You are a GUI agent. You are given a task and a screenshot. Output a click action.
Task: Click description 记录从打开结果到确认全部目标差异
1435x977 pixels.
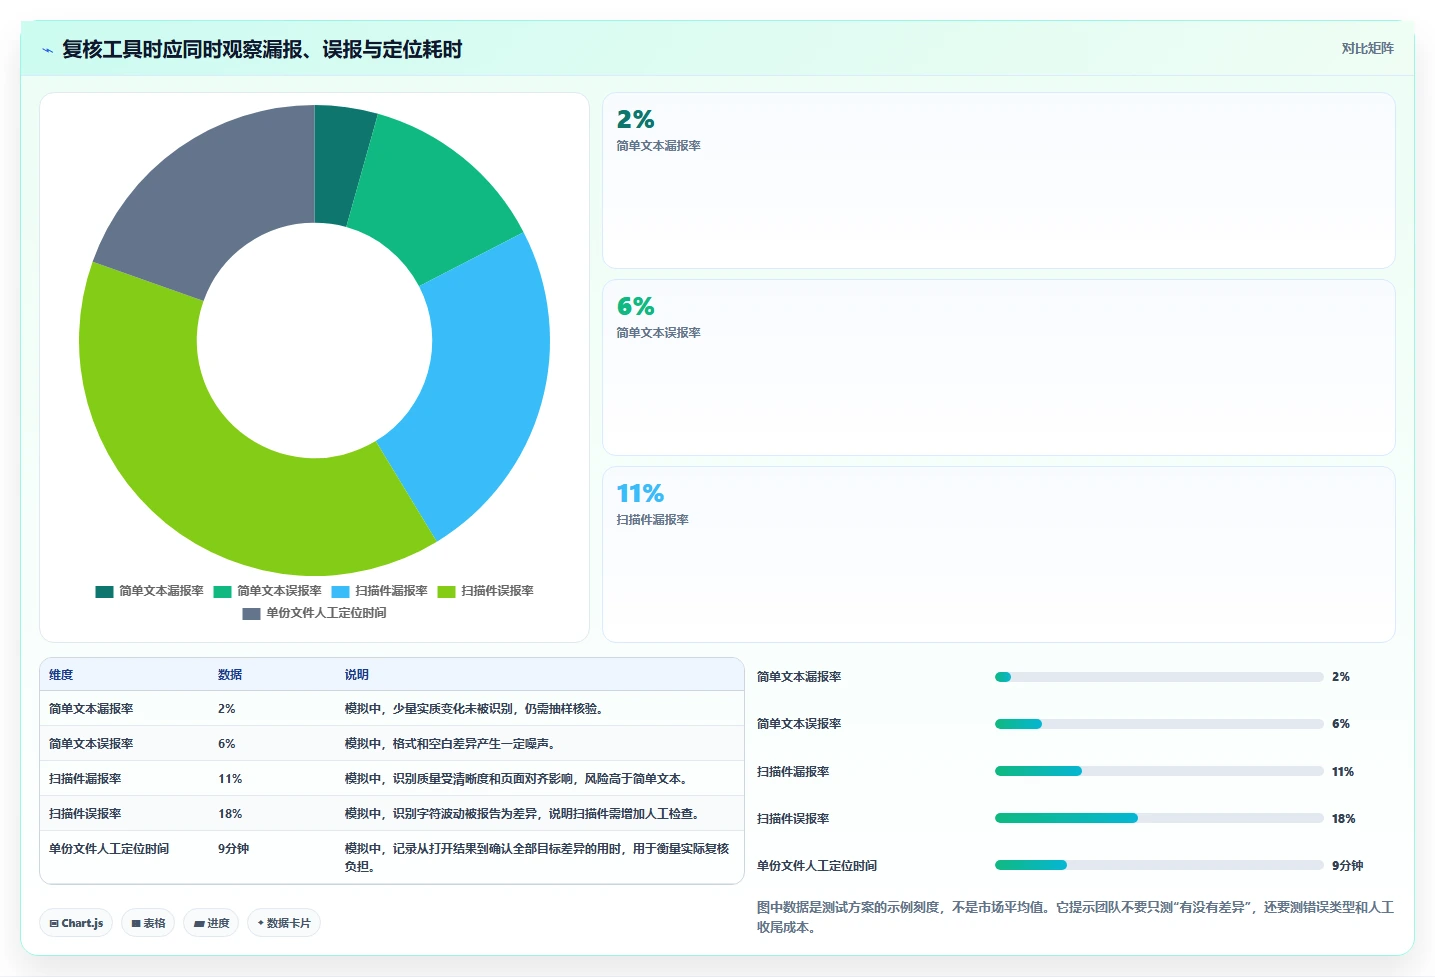pos(538,858)
